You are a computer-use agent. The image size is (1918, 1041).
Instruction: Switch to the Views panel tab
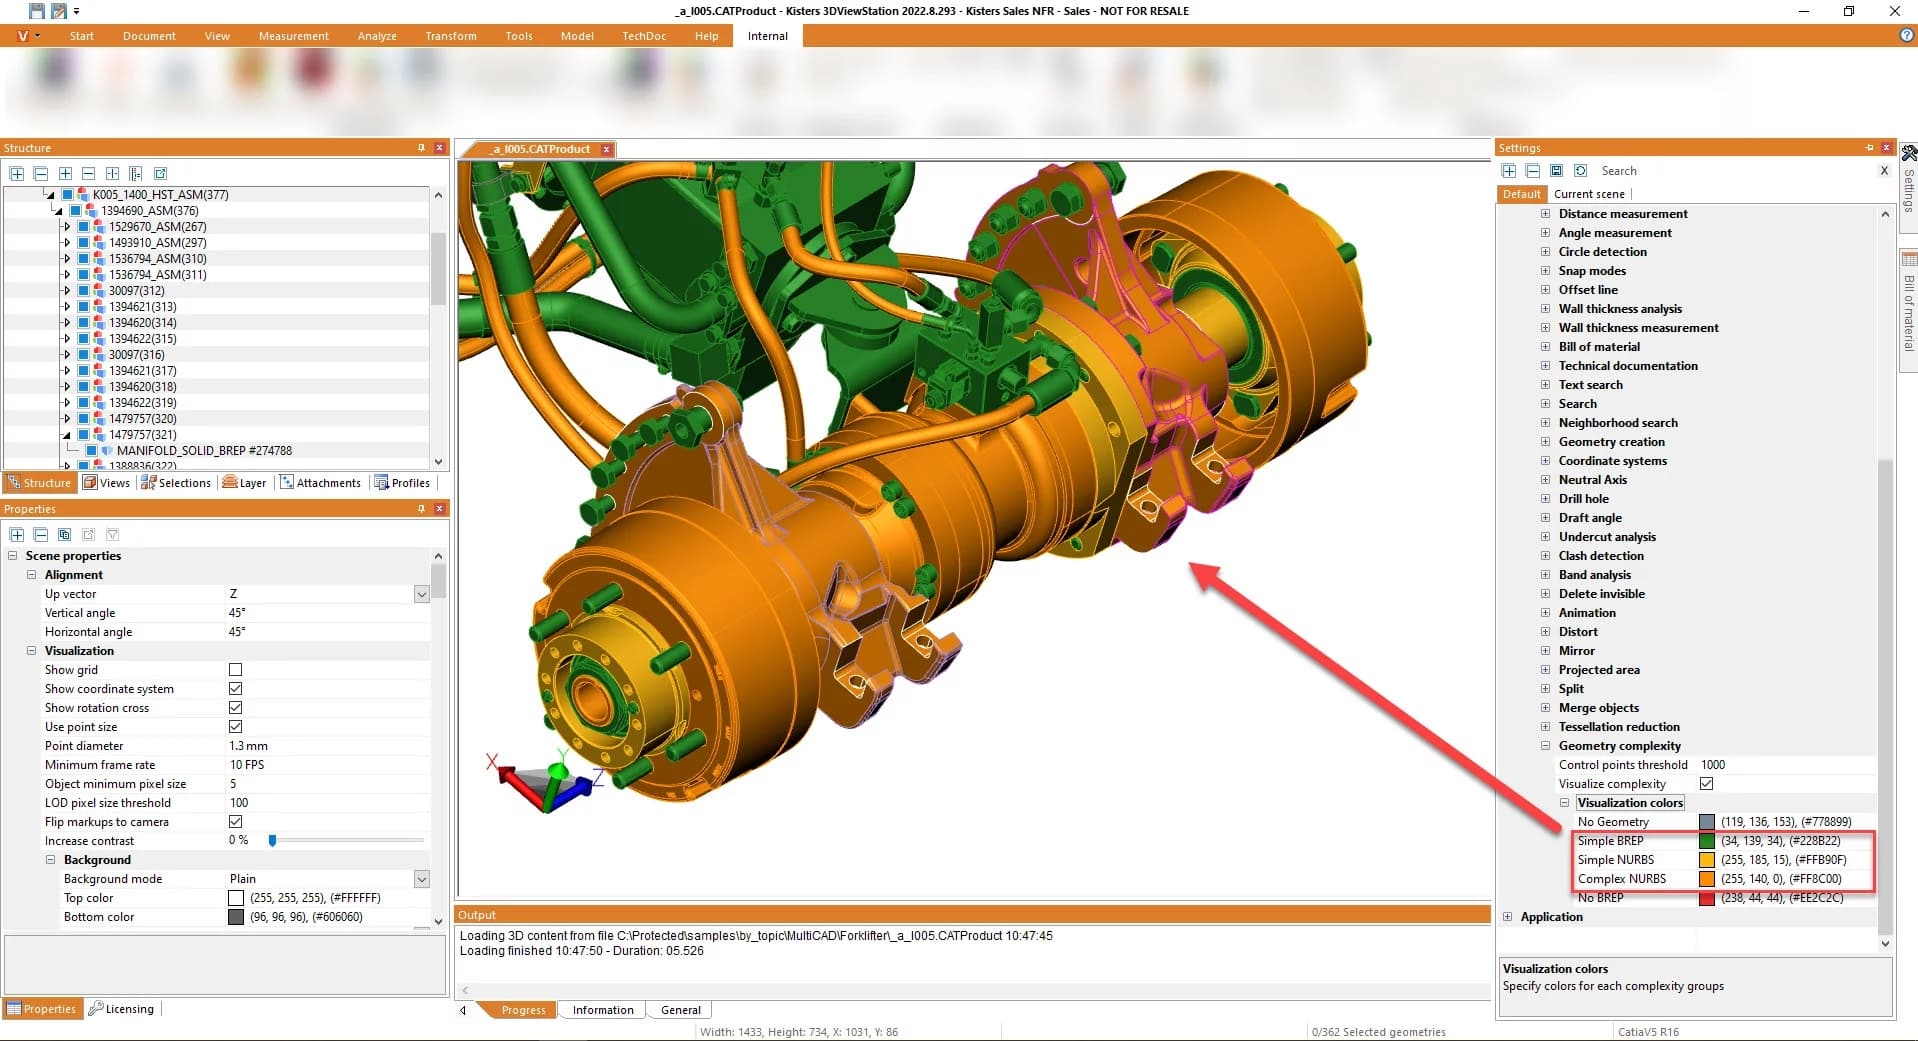click(x=106, y=483)
